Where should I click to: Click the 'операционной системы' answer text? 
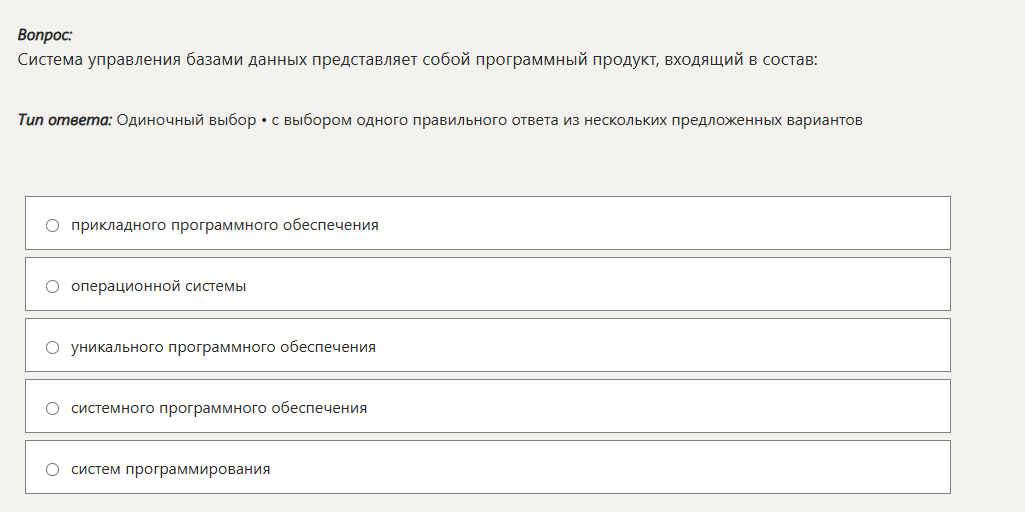[158, 286]
